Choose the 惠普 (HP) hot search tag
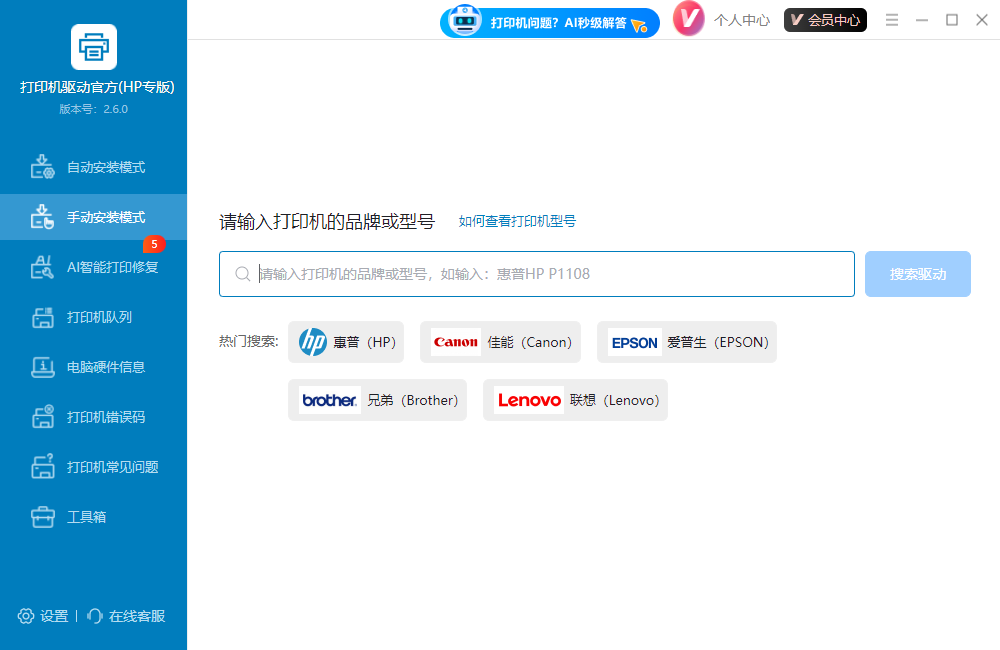Image resolution: width=1000 pixels, height=650 pixels. click(x=347, y=342)
